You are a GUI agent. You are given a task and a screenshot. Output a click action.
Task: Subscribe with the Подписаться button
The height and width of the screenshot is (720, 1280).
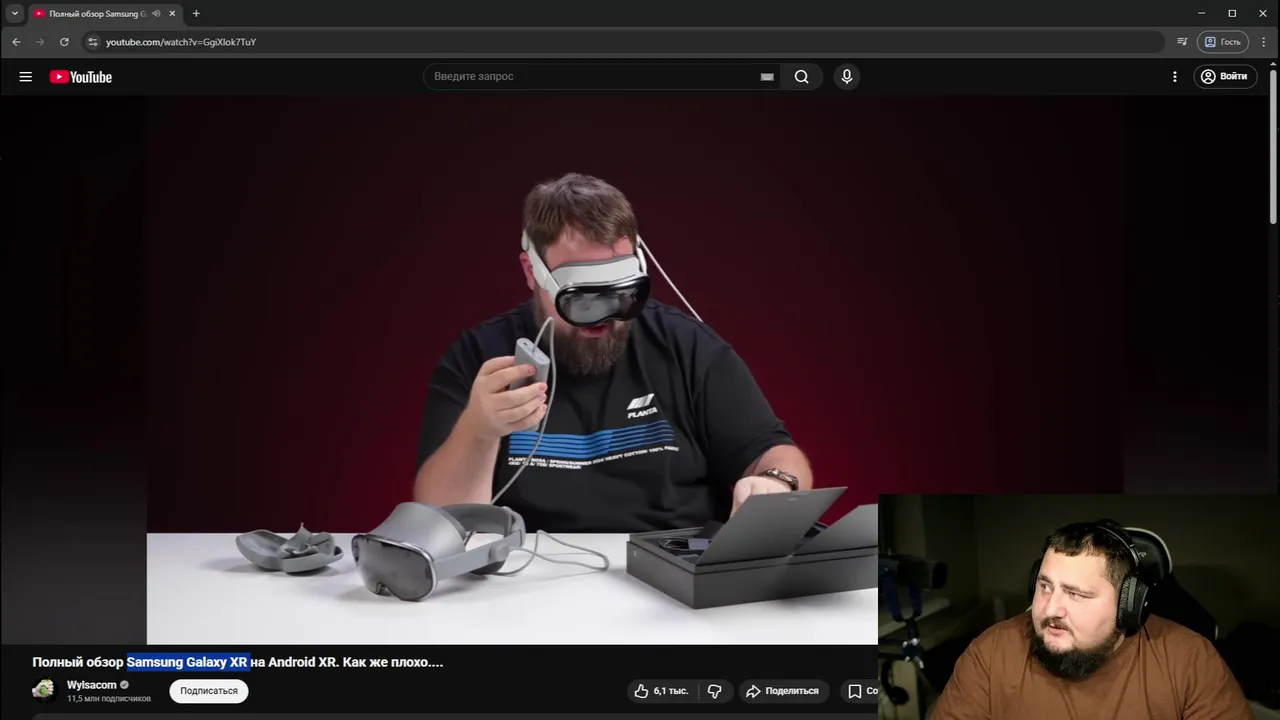[209, 691]
